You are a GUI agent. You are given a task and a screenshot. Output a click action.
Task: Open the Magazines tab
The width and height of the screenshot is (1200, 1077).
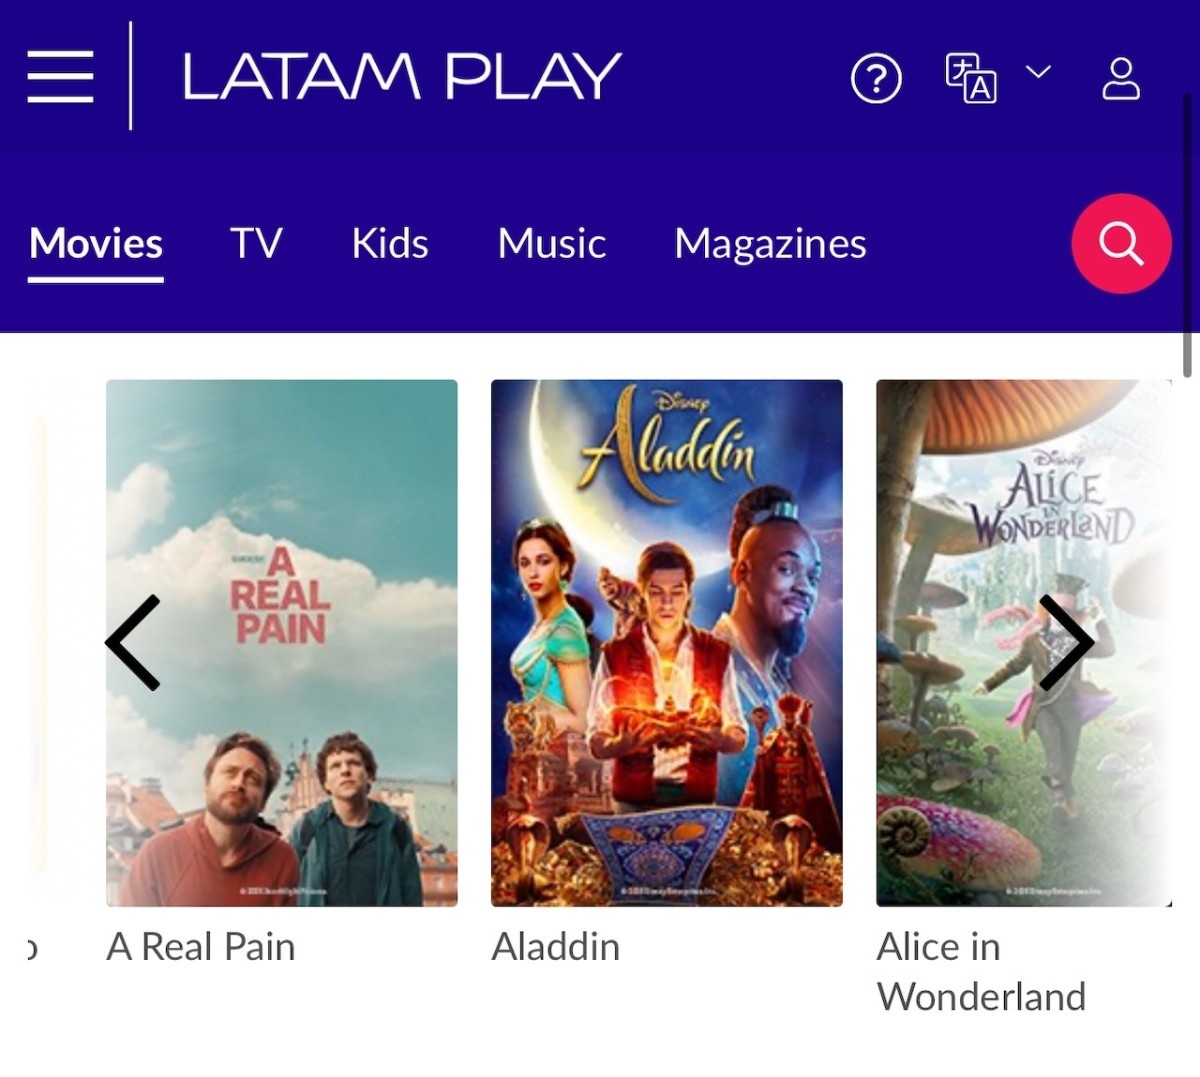(x=770, y=244)
